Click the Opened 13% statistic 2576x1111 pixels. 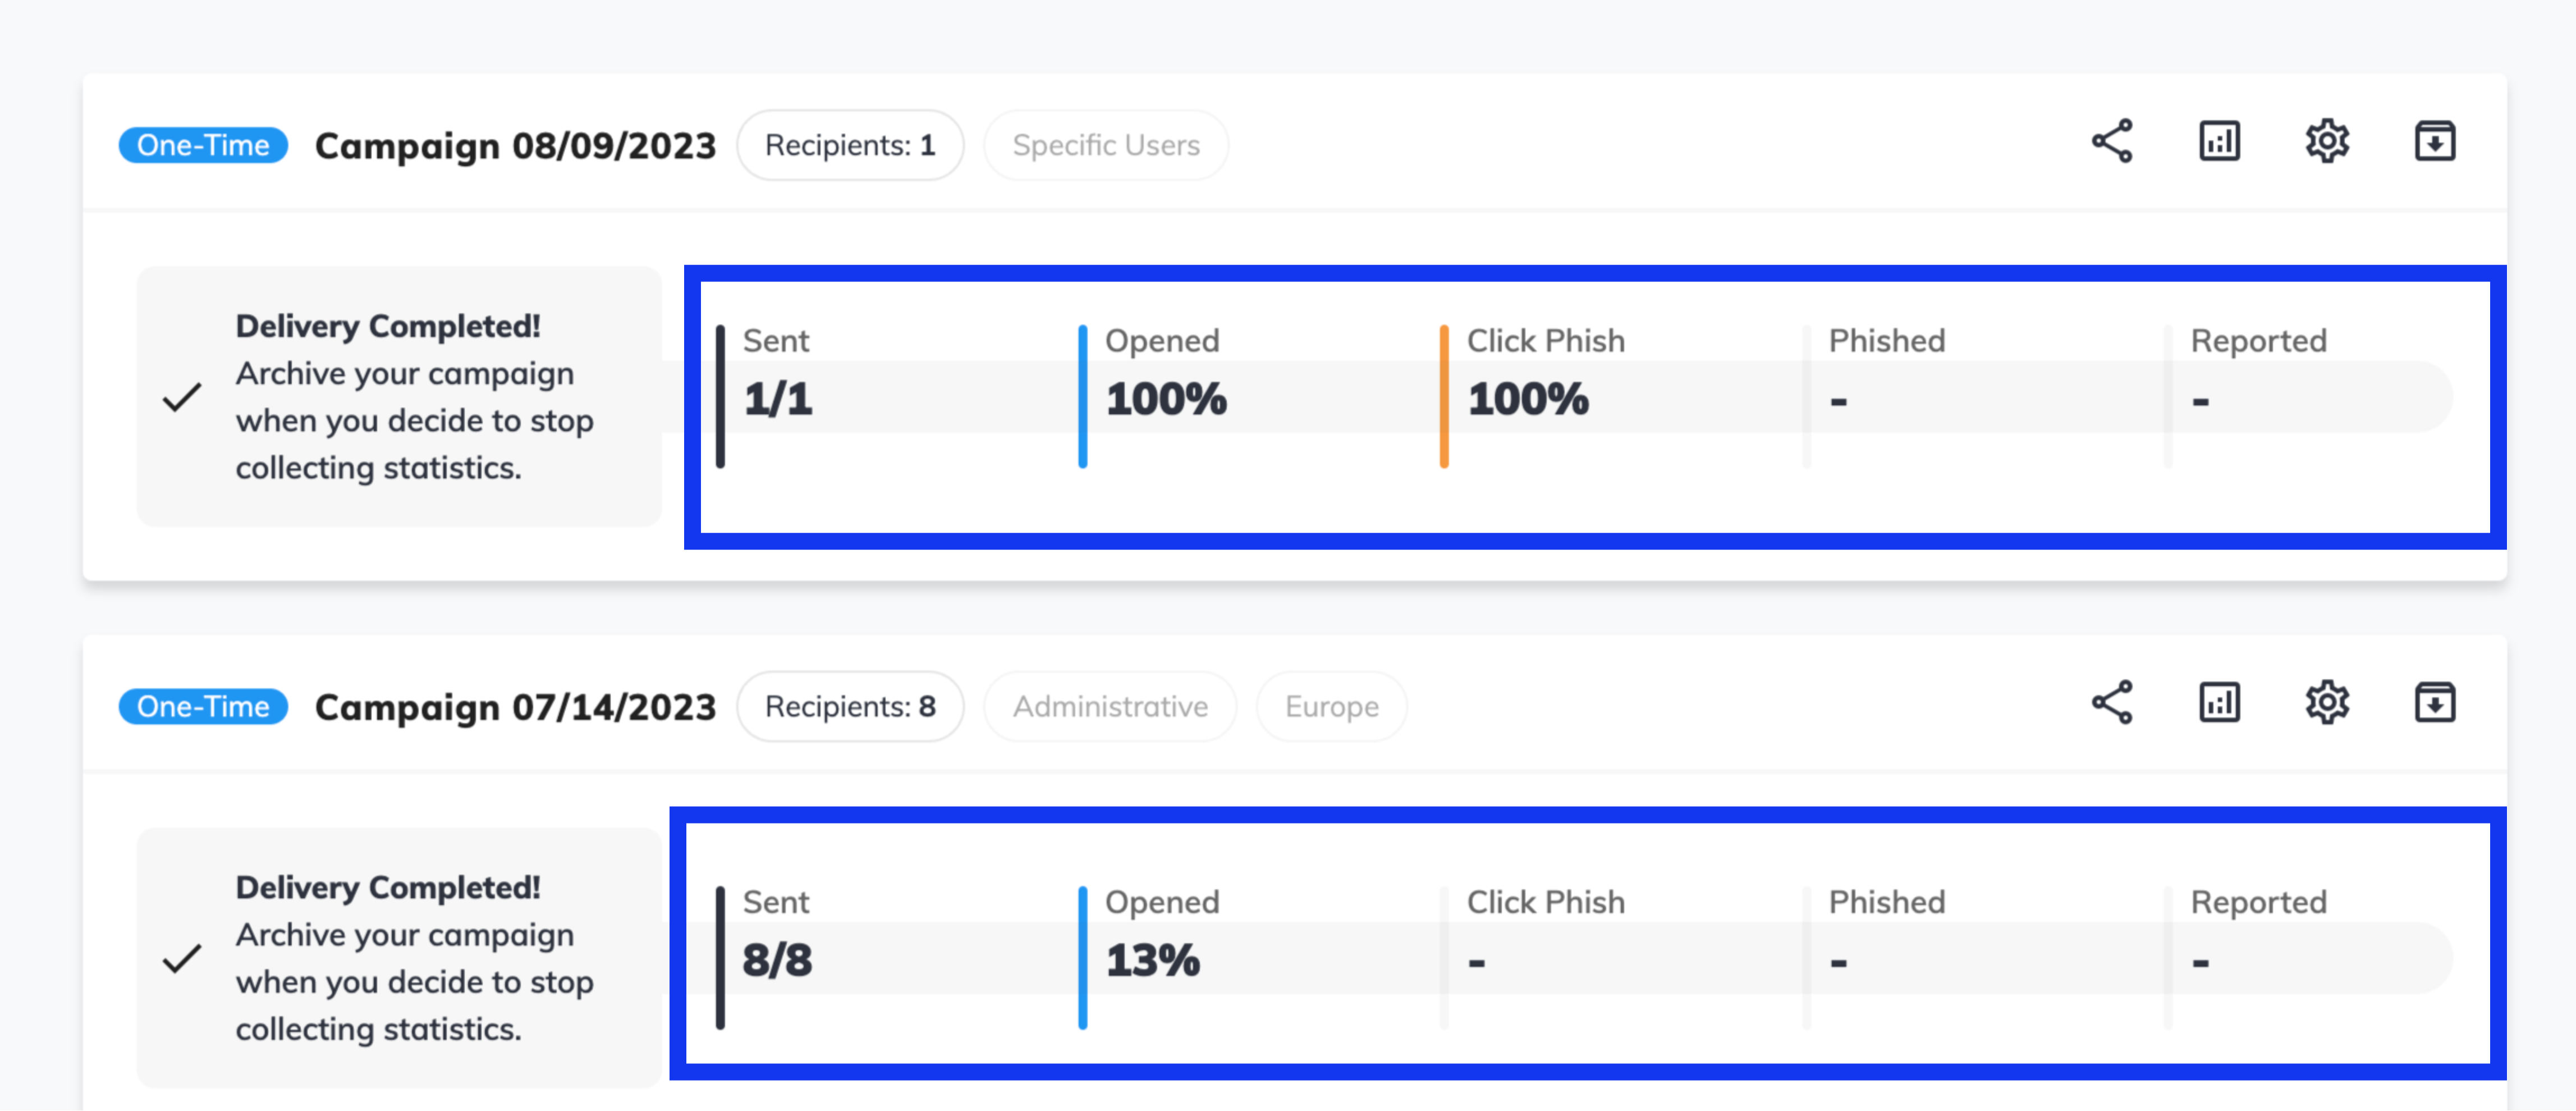[1152, 960]
